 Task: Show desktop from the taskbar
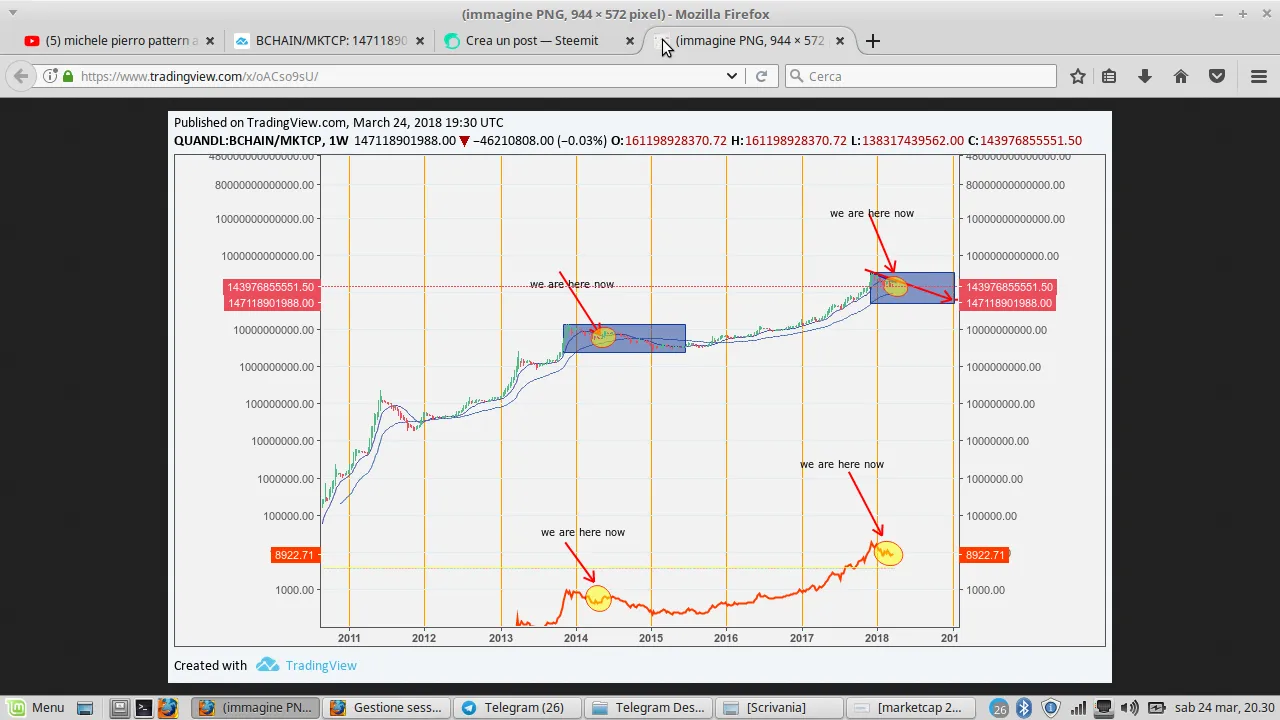pyautogui.click(x=85, y=708)
